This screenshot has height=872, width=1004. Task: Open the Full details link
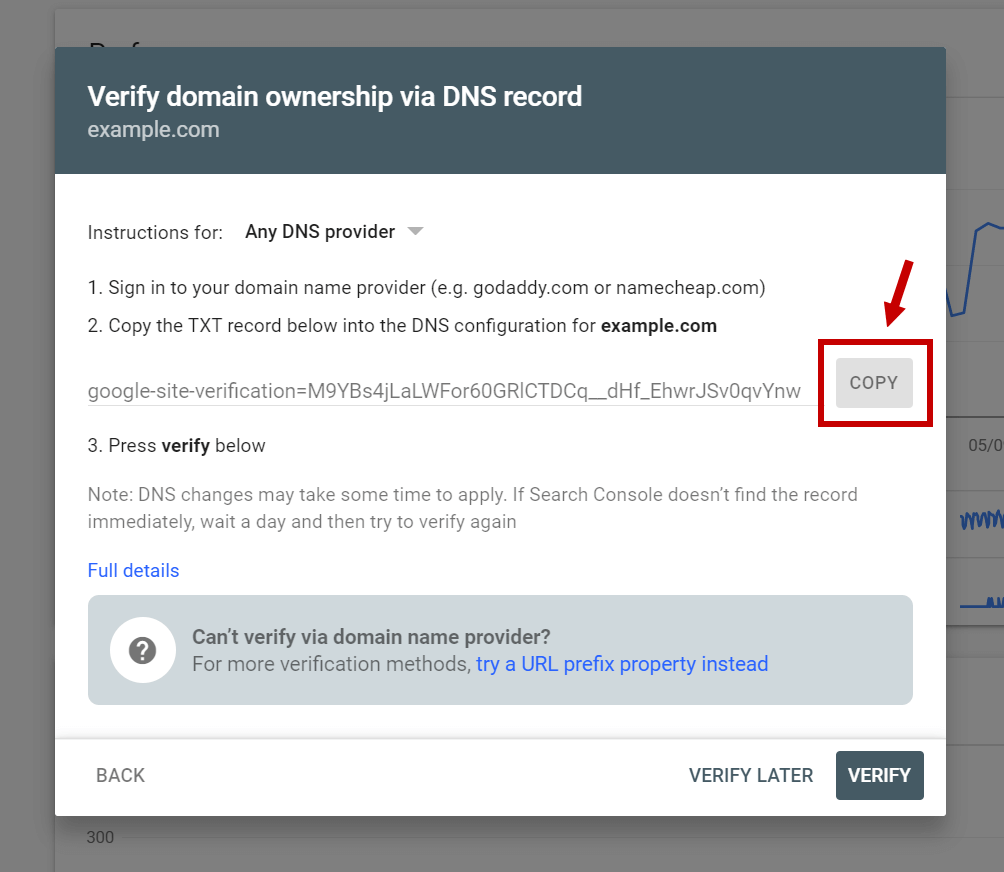coord(133,570)
